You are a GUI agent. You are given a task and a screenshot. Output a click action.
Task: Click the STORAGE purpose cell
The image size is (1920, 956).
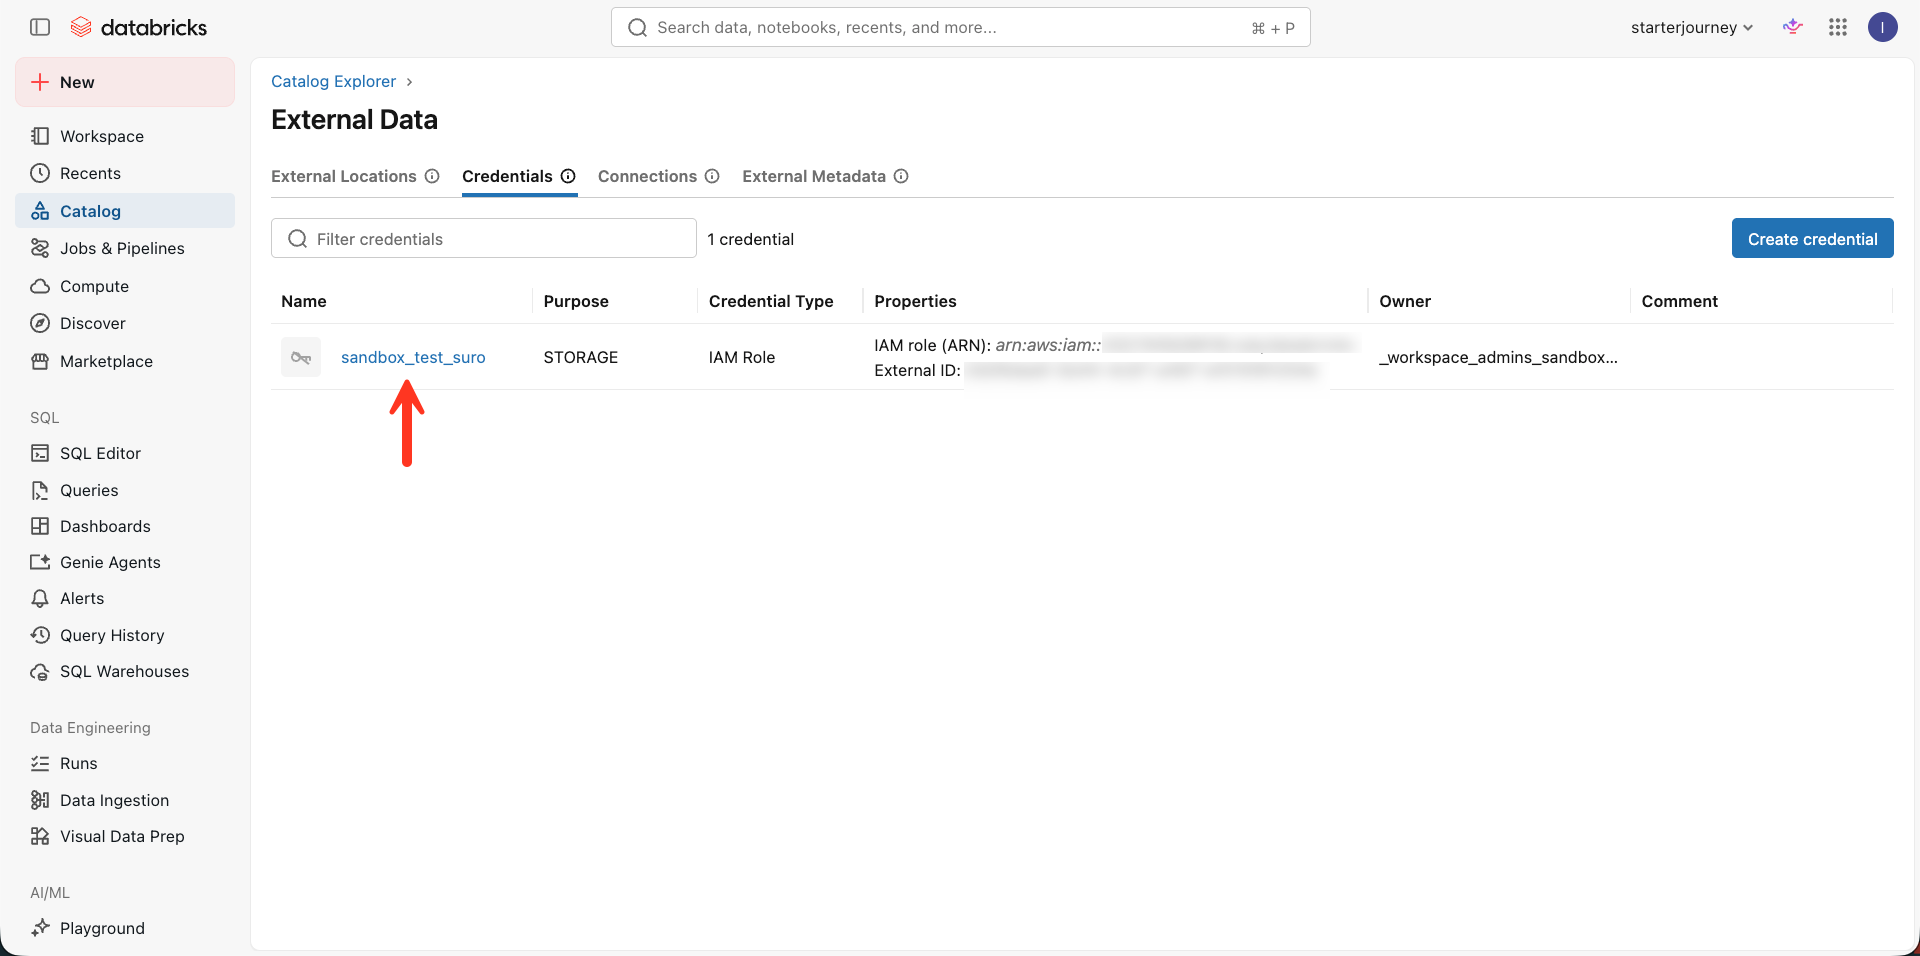tap(581, 357)
